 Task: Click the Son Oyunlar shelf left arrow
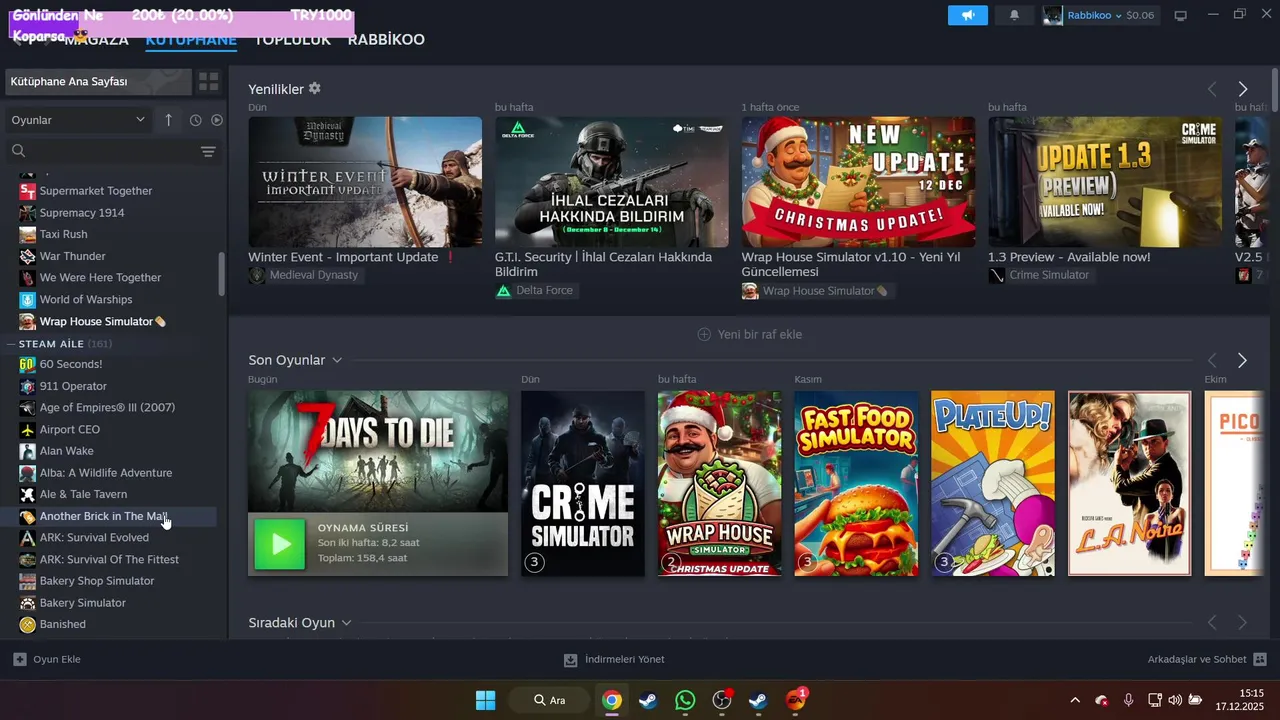[1212, 360]
